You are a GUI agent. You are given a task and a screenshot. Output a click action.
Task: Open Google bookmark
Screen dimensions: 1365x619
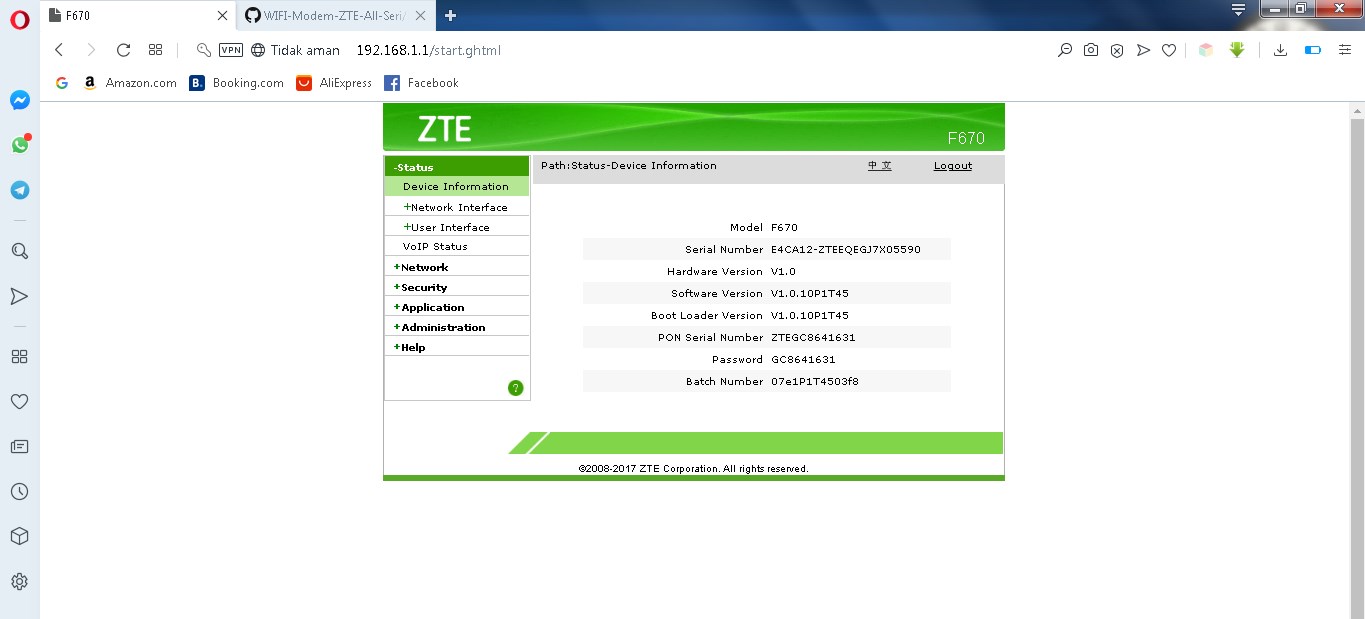[62, 83]
